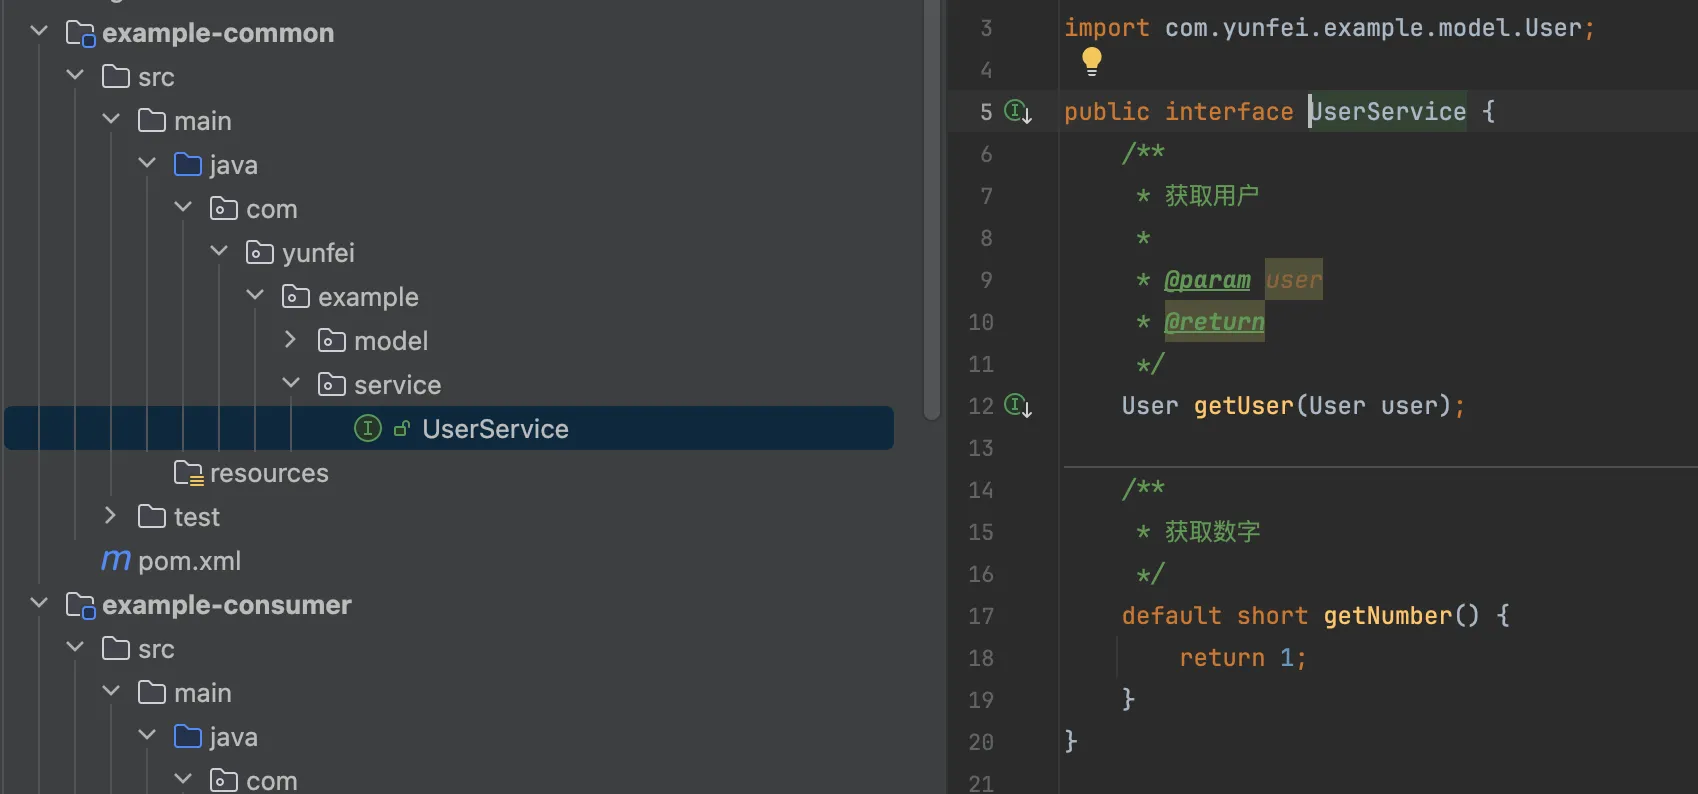Collapse the example-consumer module
Viewport: 1698px width, 794px height.
39,603
